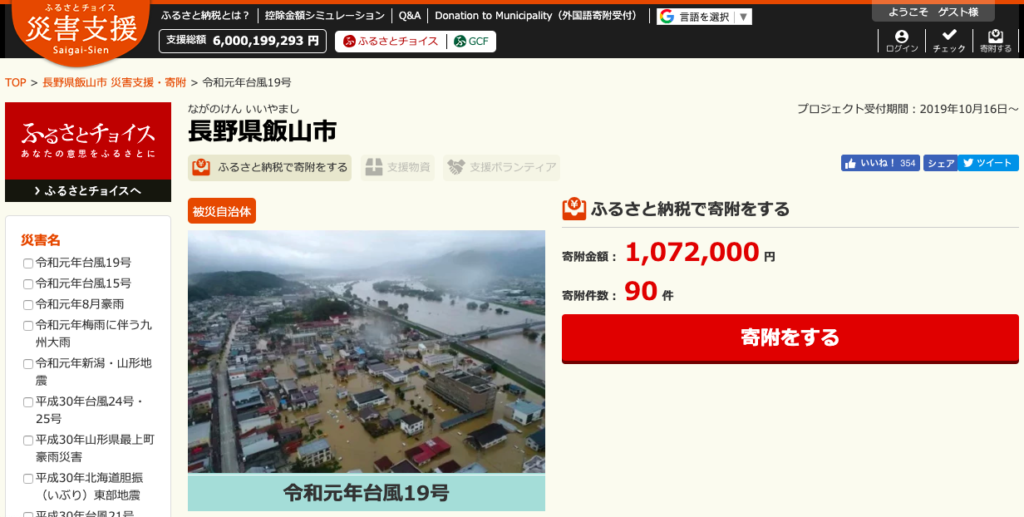This screenshot has width=1024, height=517.
Task: Open the ログイン login icon
Action: [902, 40]
